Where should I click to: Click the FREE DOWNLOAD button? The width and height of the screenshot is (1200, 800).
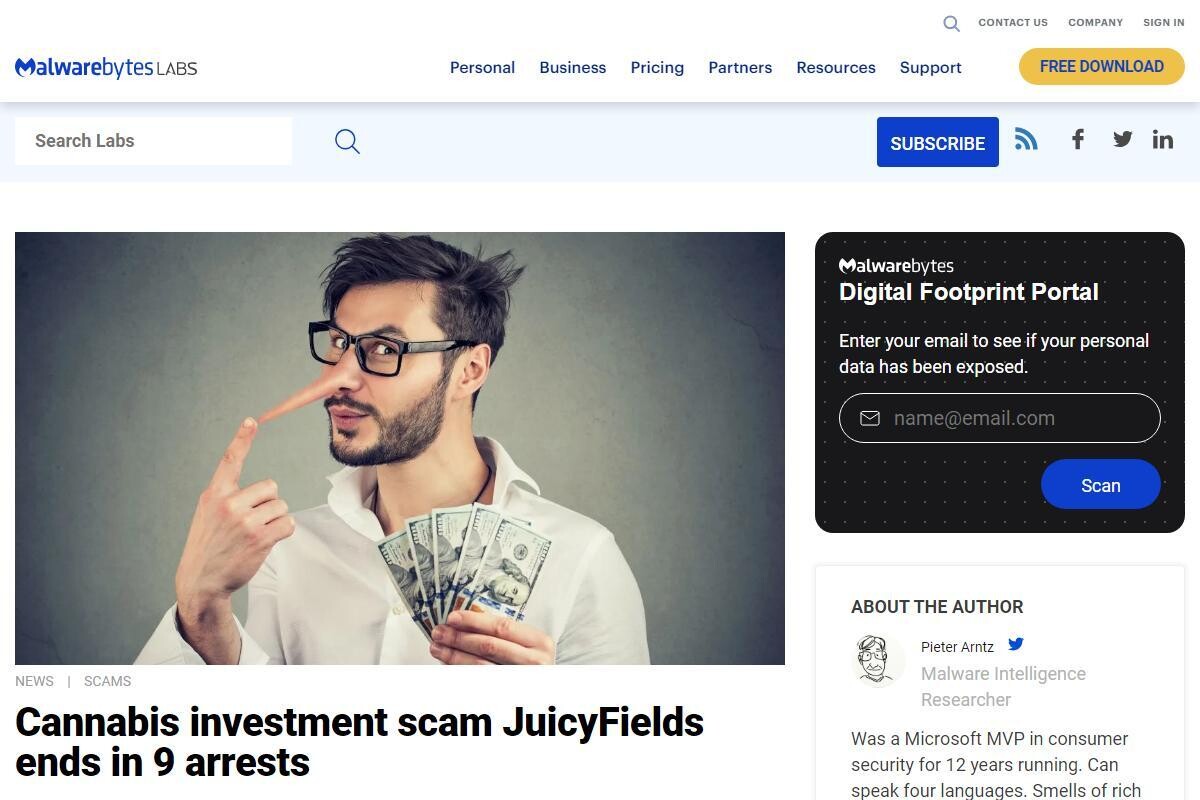[1102, 67]
